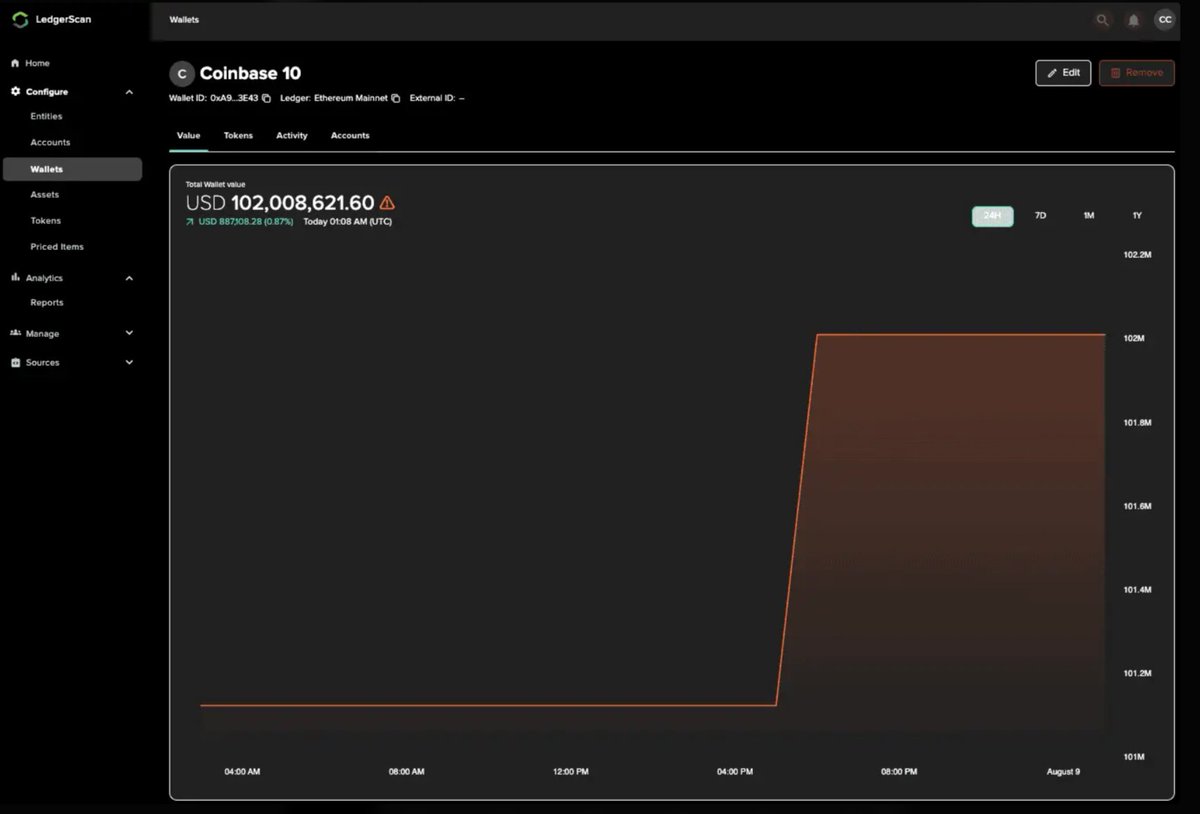This screenshot has height=814, width=1200.
Task: Switch to the Value tab
Action: [188, 135]
